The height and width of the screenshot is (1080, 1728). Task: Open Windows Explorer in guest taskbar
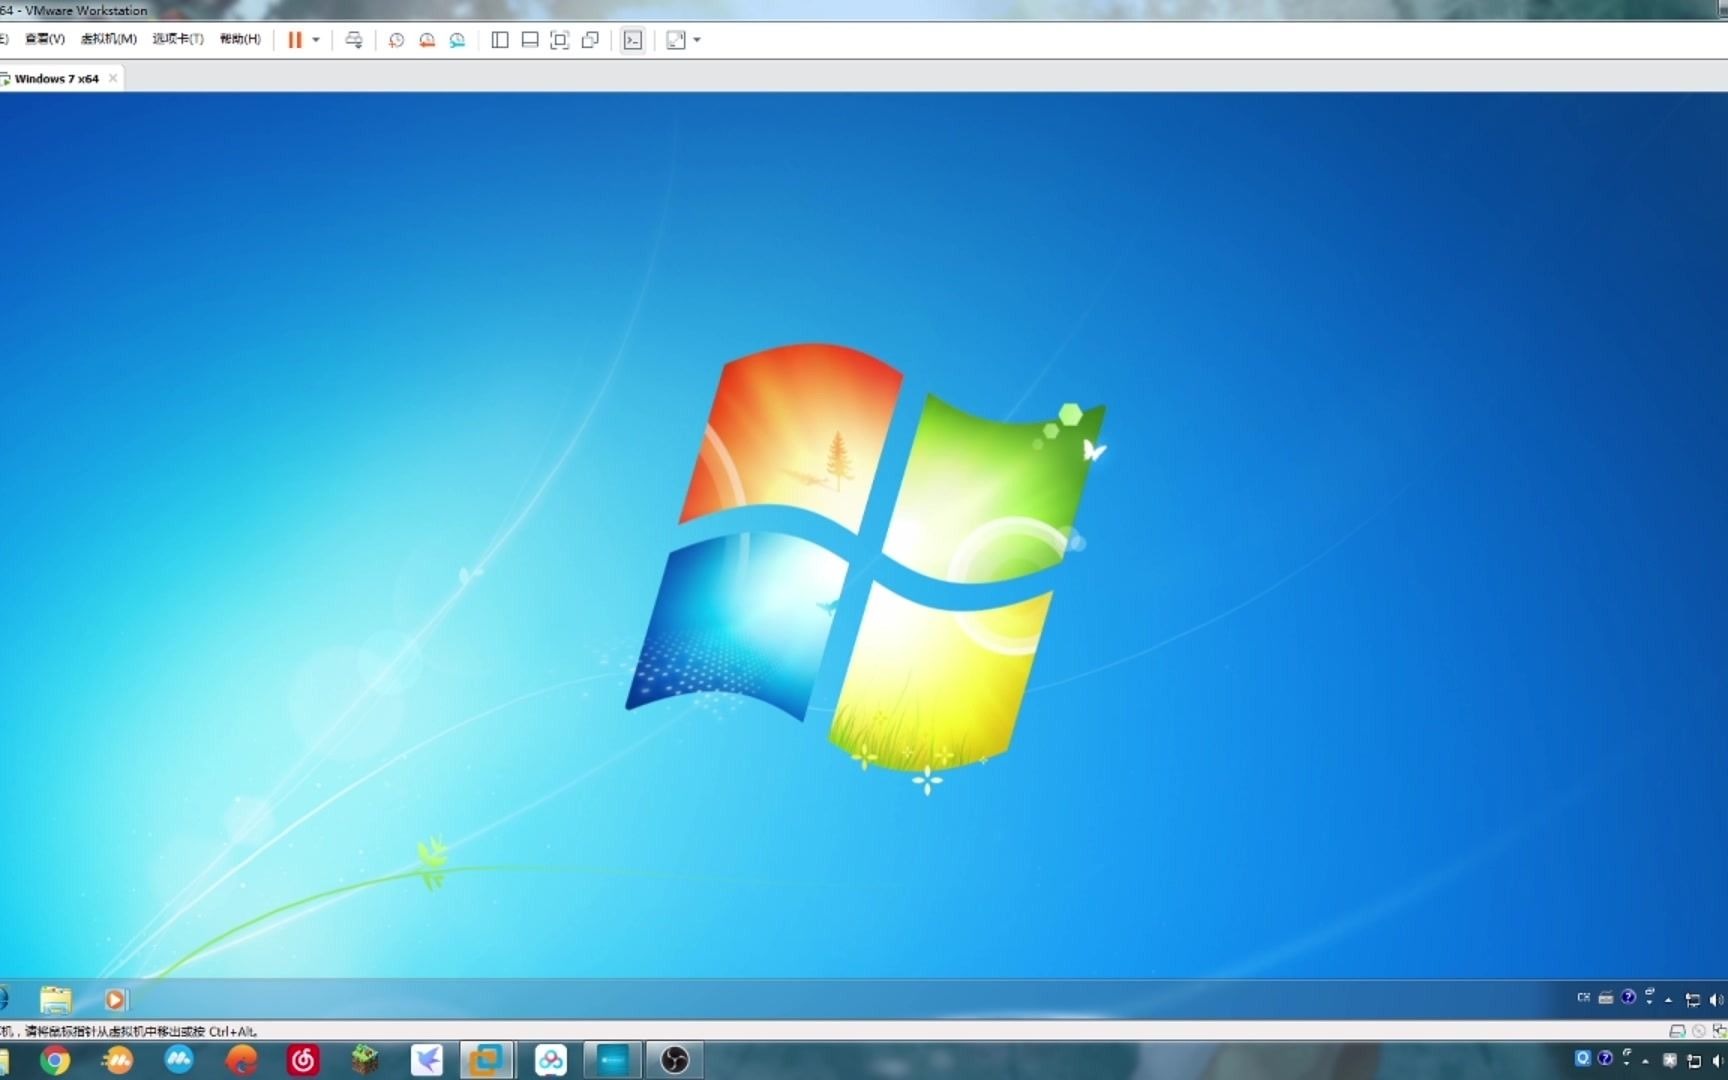pyautogui.click(x=56, y=999)
